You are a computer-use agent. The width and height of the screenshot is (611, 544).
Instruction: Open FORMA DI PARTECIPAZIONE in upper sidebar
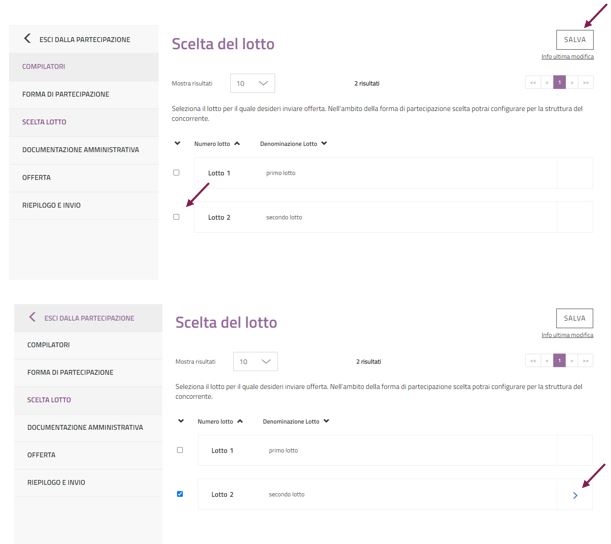[66, 94]
